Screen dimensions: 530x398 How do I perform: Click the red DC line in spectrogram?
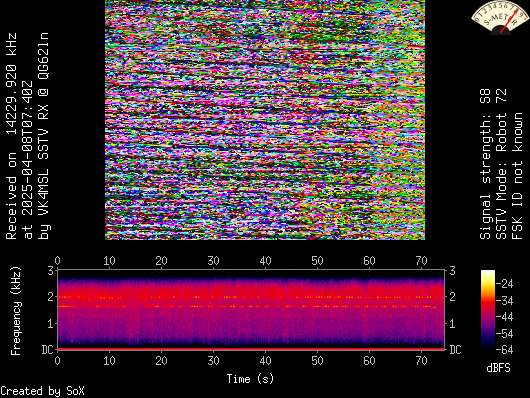[250, 349]
